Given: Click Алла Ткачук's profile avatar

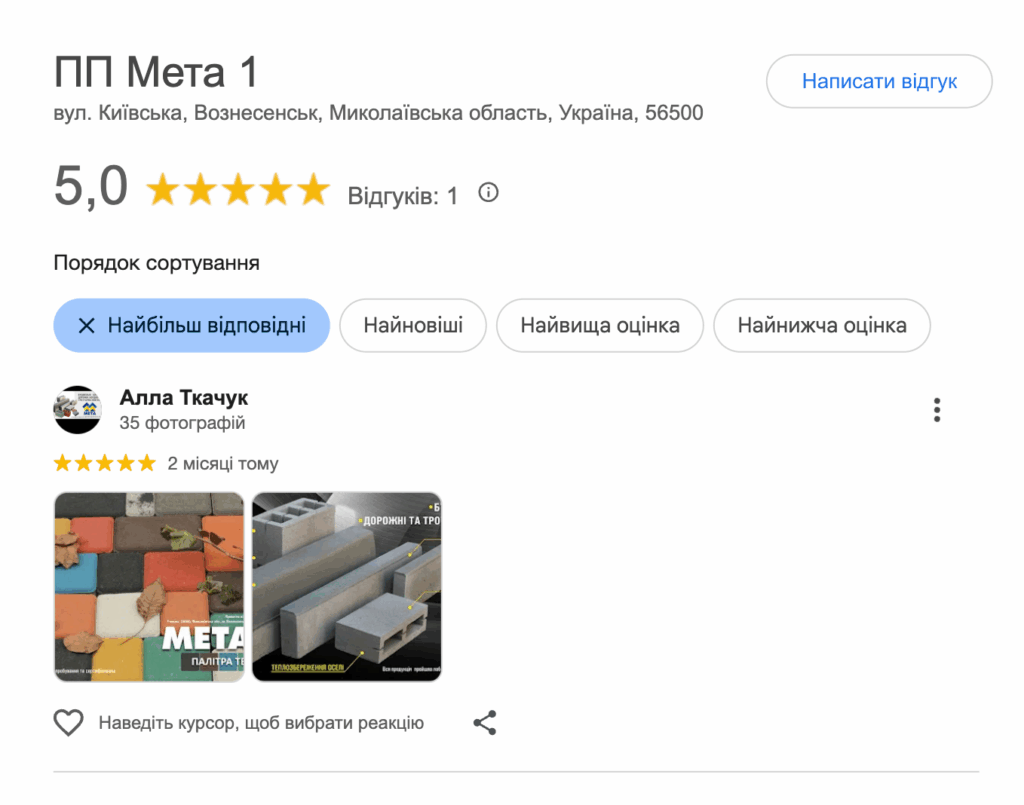Looking at the screenshot, I should point(78,410).
